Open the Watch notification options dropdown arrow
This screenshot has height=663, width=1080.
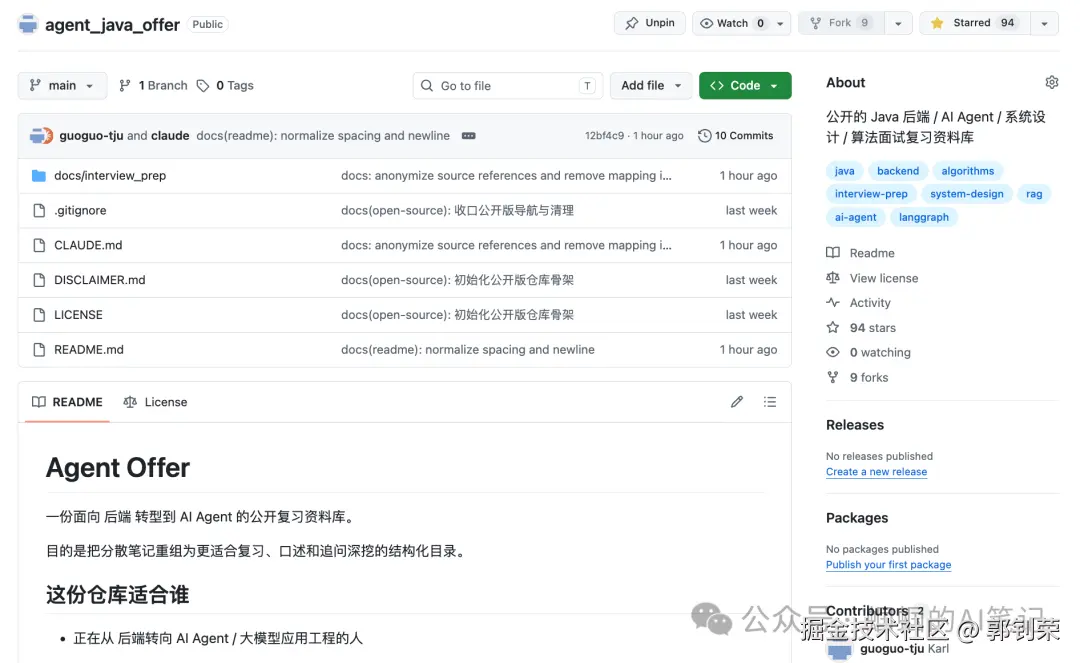pos(780,23)
